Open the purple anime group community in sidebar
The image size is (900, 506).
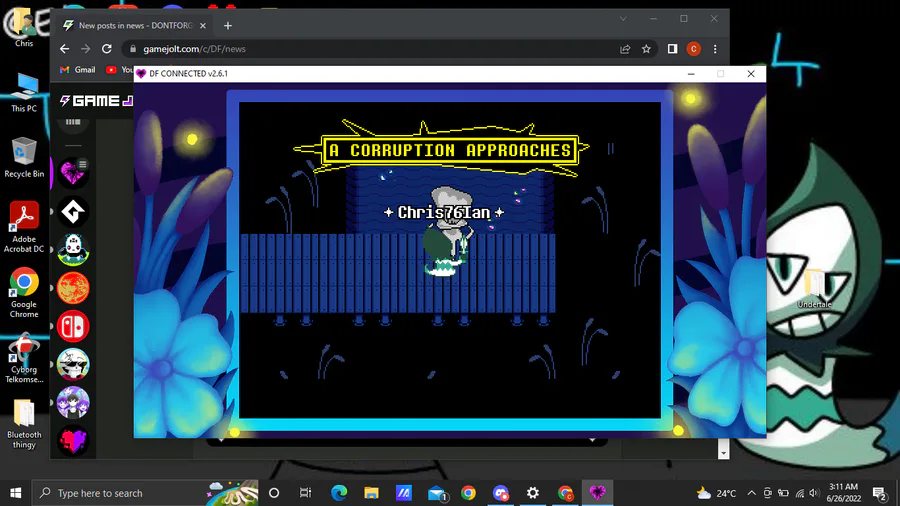tap(73, 402)
